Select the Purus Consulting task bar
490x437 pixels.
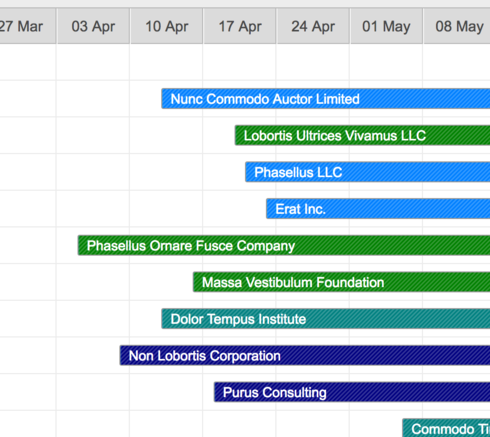(x=352, y=392)
